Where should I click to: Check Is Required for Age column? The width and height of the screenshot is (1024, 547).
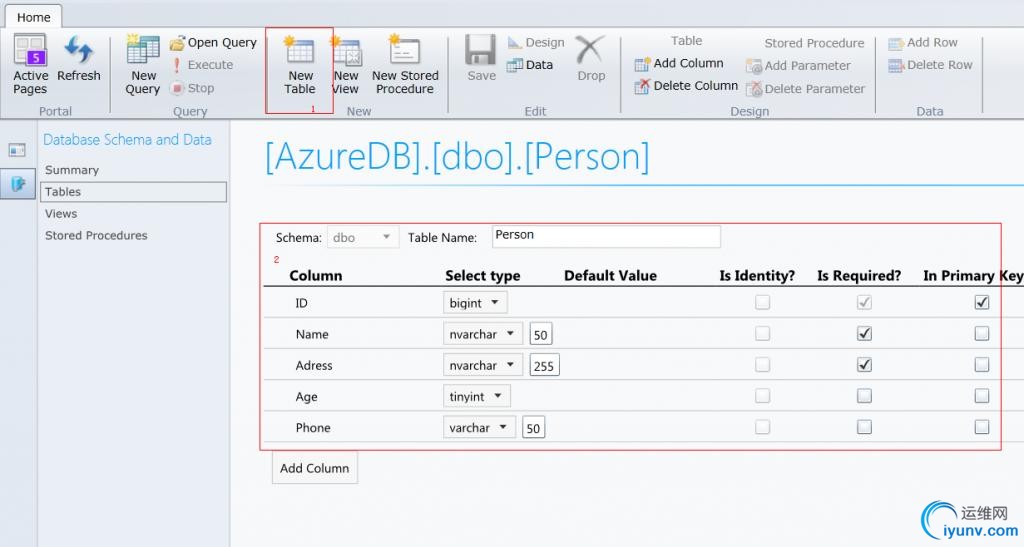[x=864, y=396]
